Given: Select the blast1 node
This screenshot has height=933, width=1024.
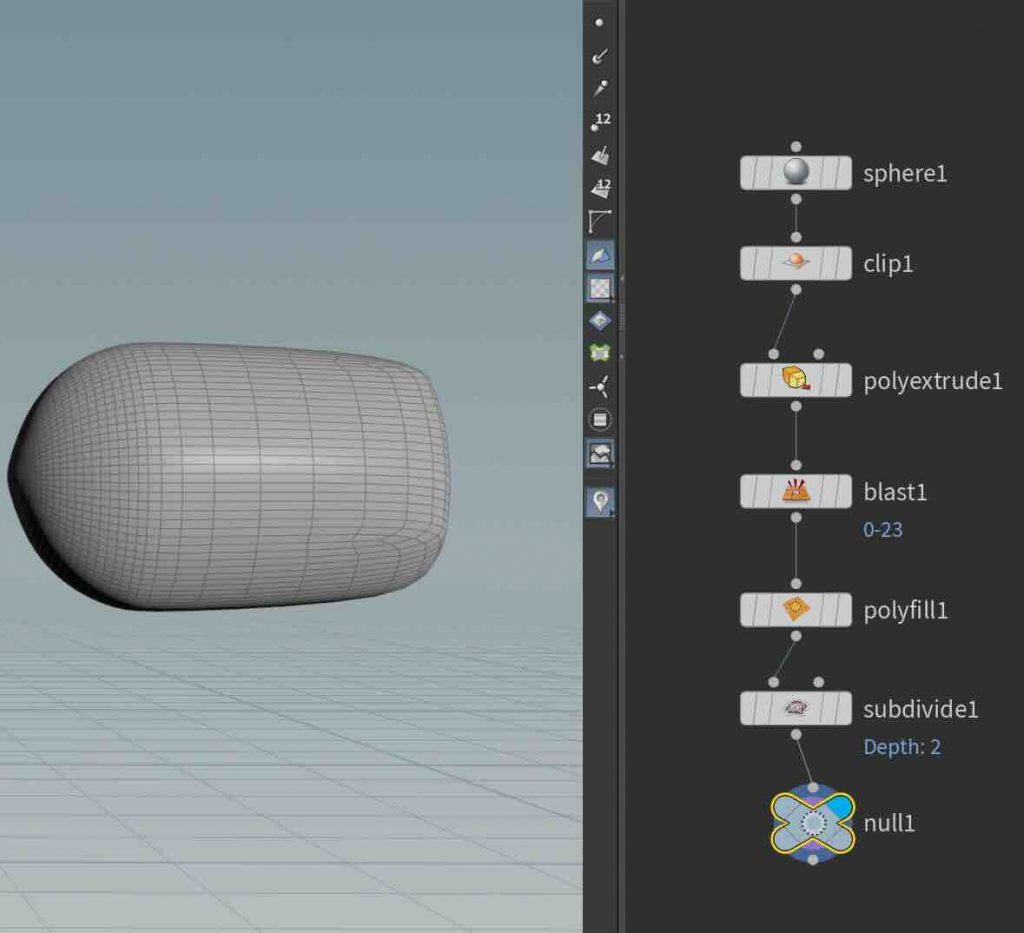Looking at the screenshot, I should pos(795,491).
